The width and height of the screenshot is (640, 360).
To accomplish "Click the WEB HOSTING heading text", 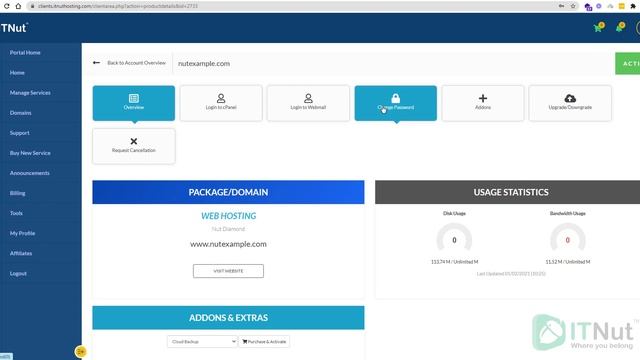I will [x=229, y=216].
